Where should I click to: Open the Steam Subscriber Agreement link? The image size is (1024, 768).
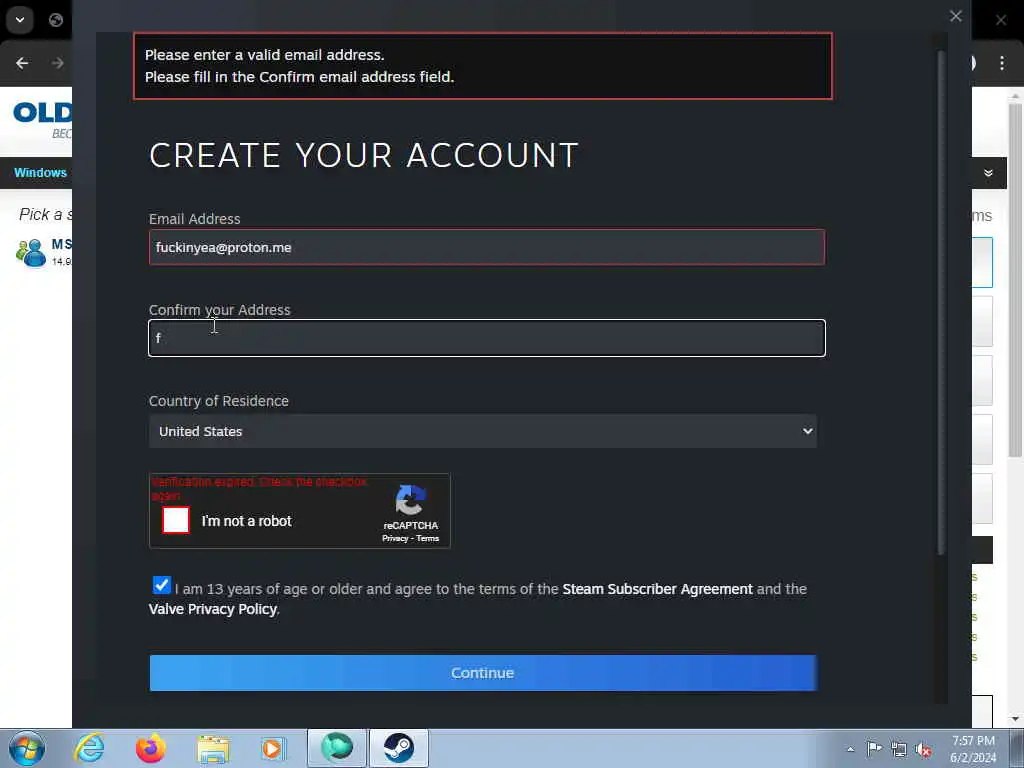pos(657,589)
